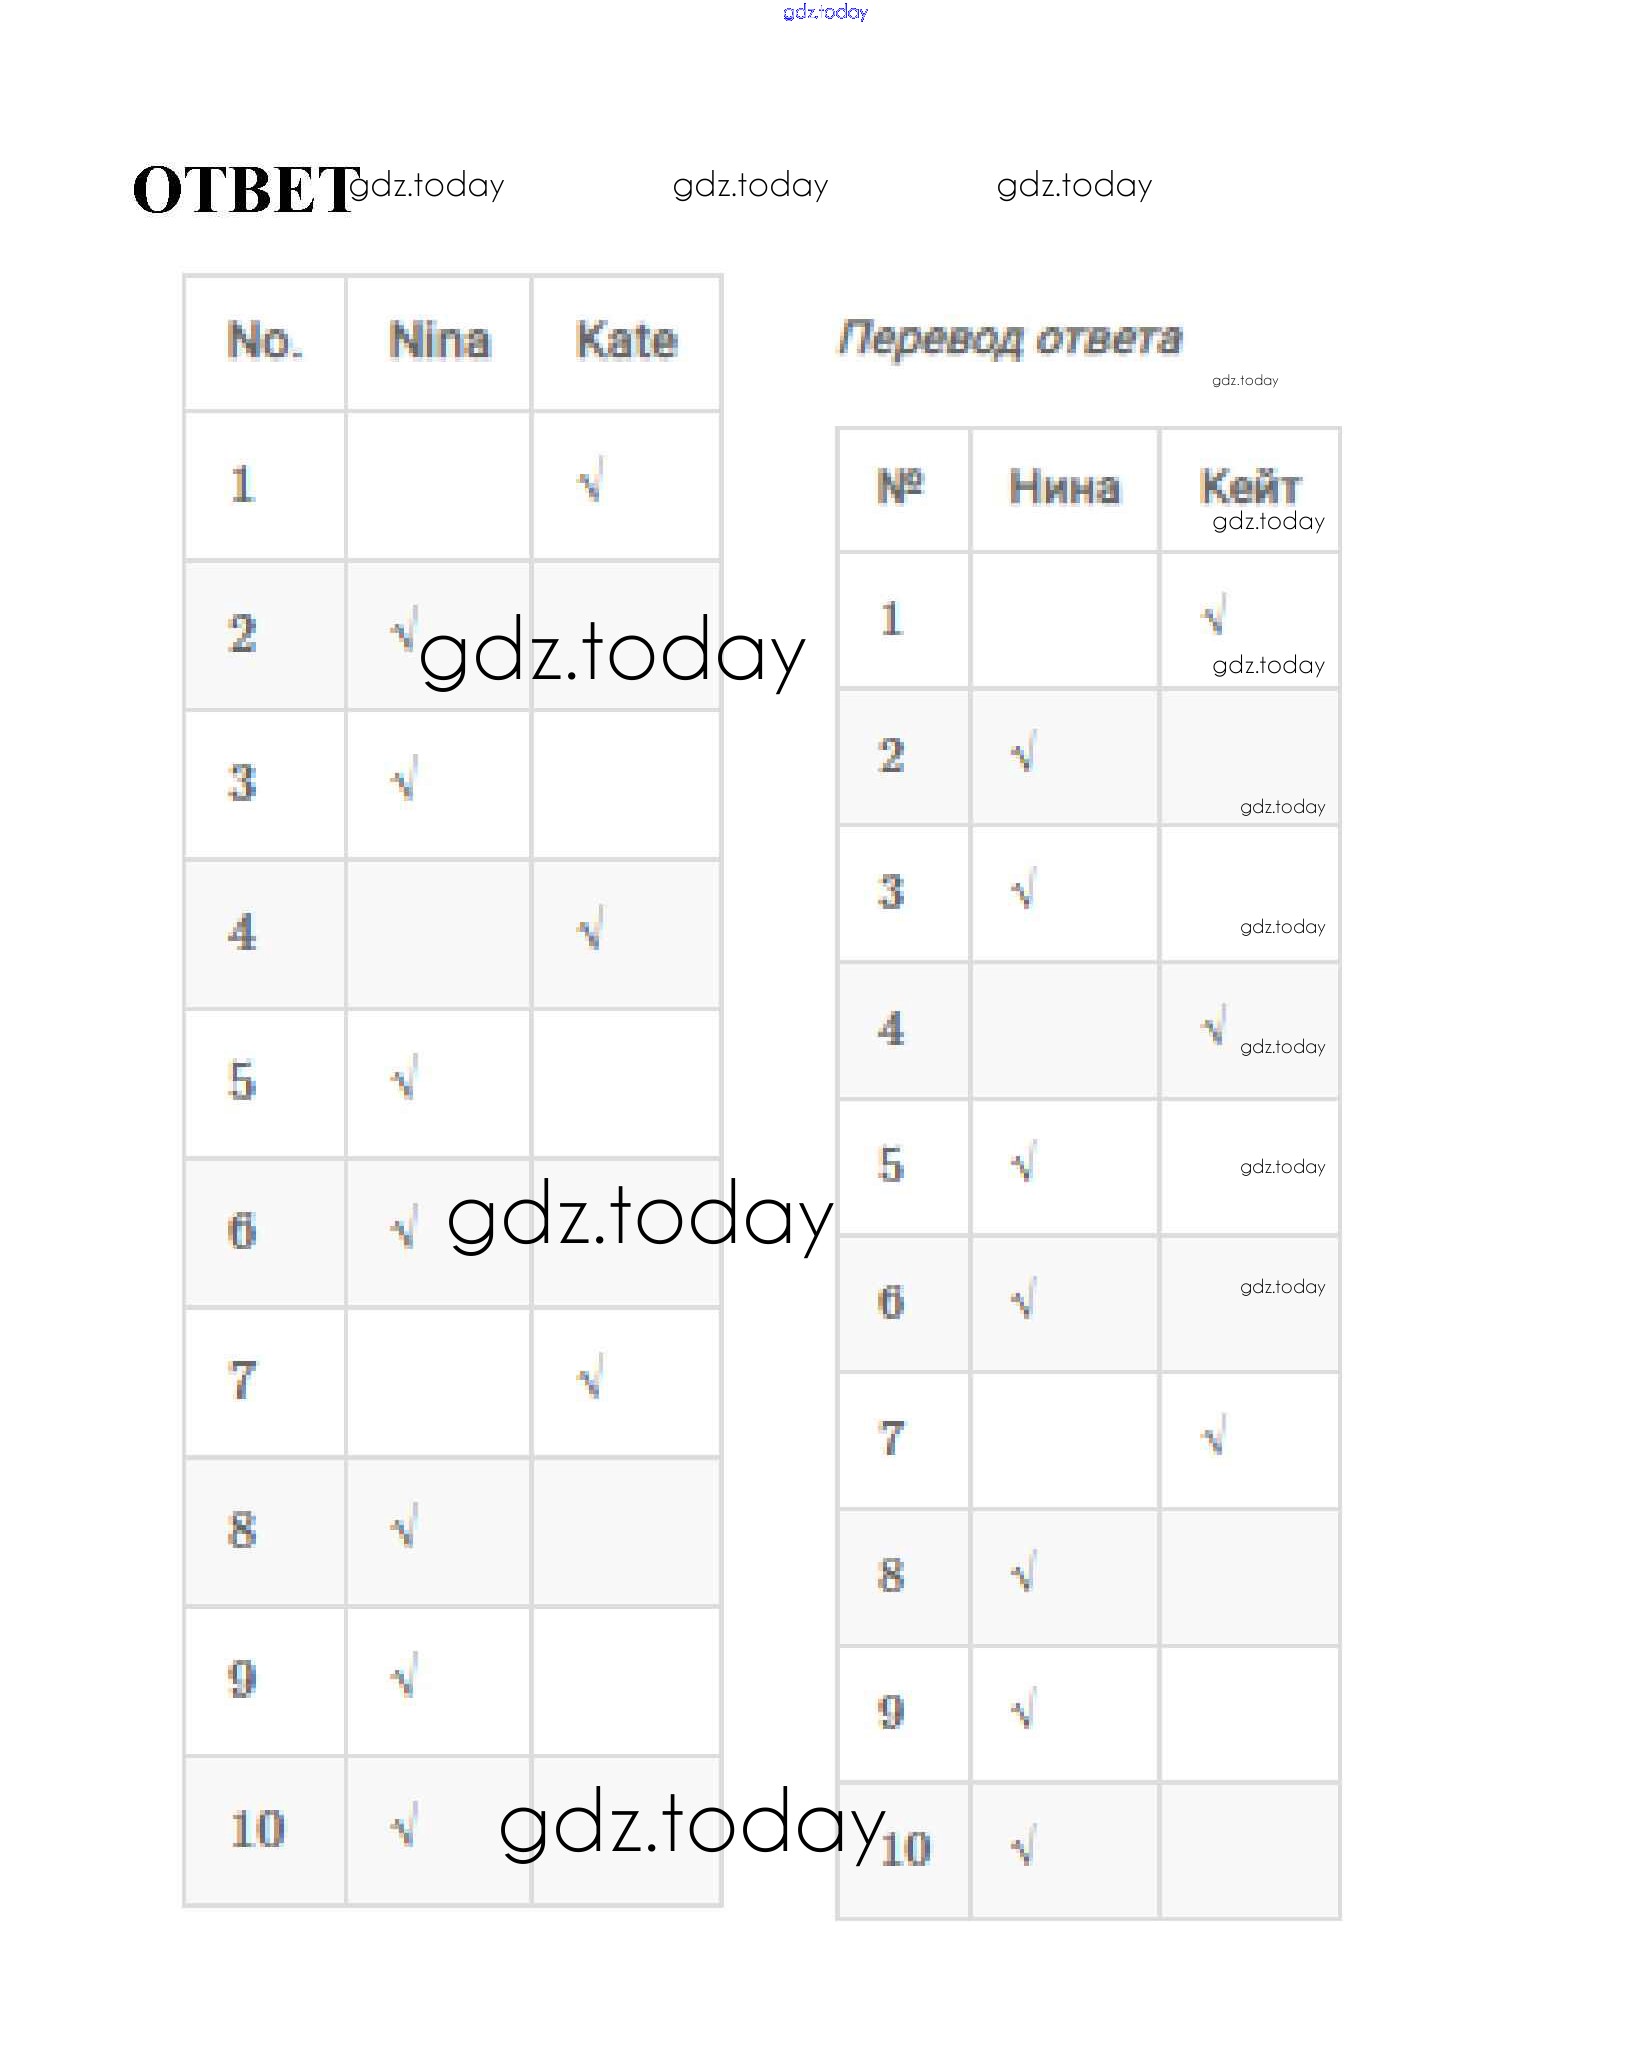Screen dimensions: 1650x2063
Task: Click Нина's check mark in Russian row 10
Action: coord(1023,1848)
